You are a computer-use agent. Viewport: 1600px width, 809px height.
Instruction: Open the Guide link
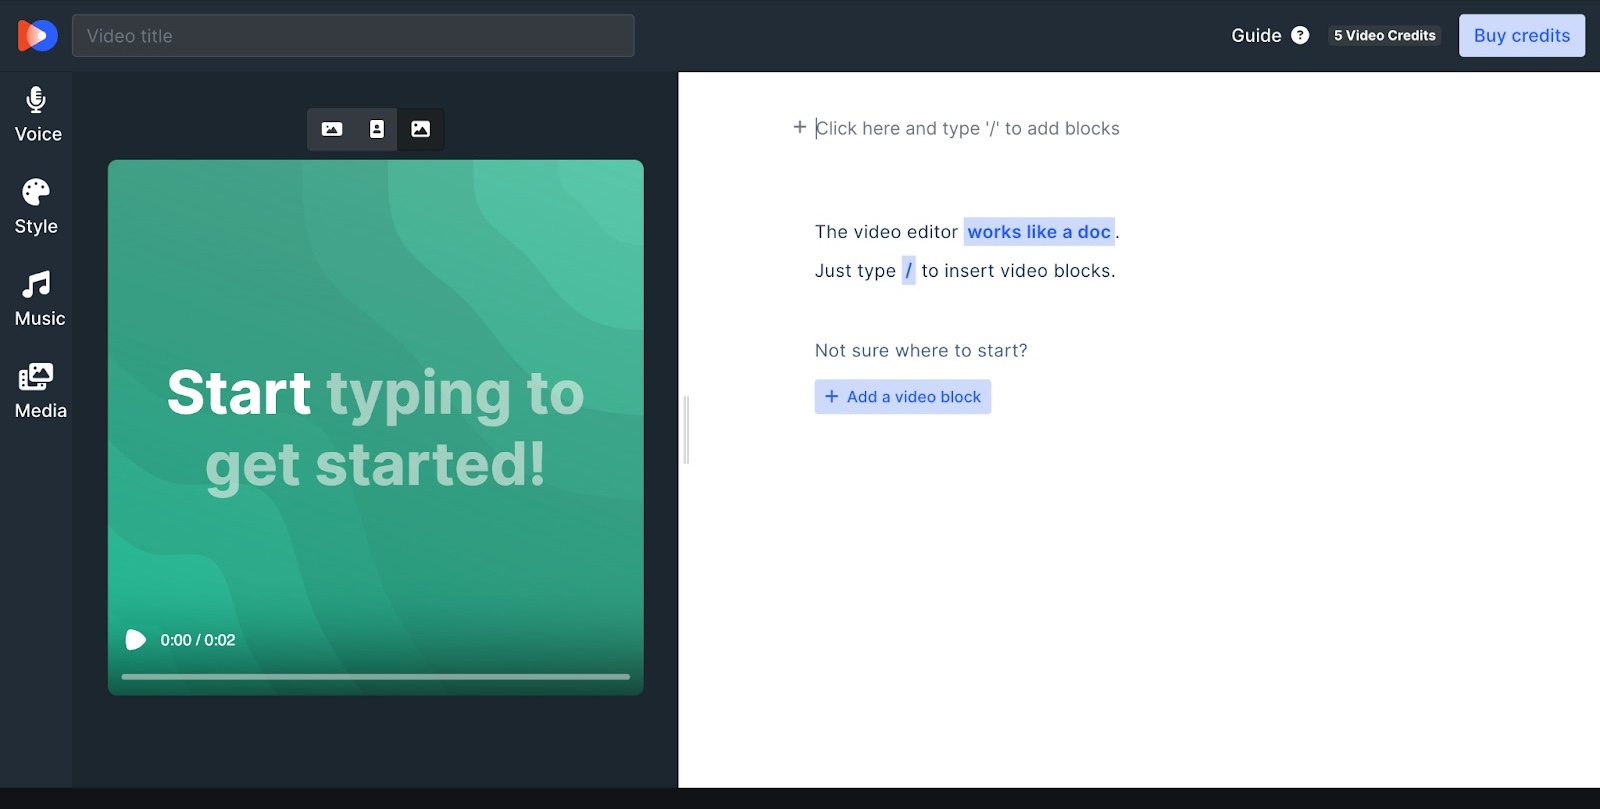pyautogui.click(x=1256, y=36)
